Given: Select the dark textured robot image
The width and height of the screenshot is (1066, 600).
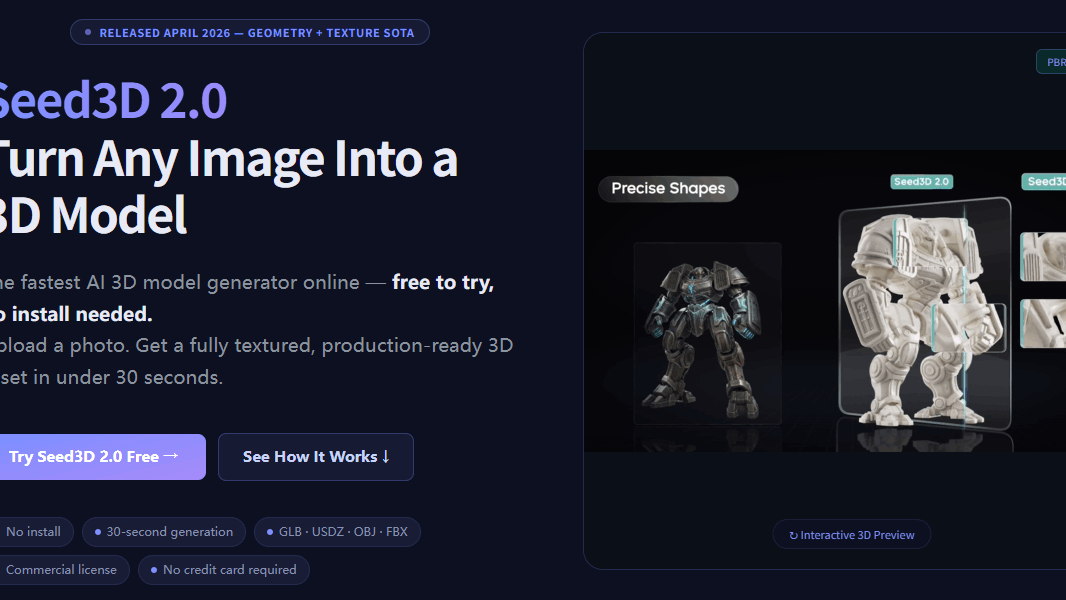Looking at the screenshot, I should (x=707, y=333).
